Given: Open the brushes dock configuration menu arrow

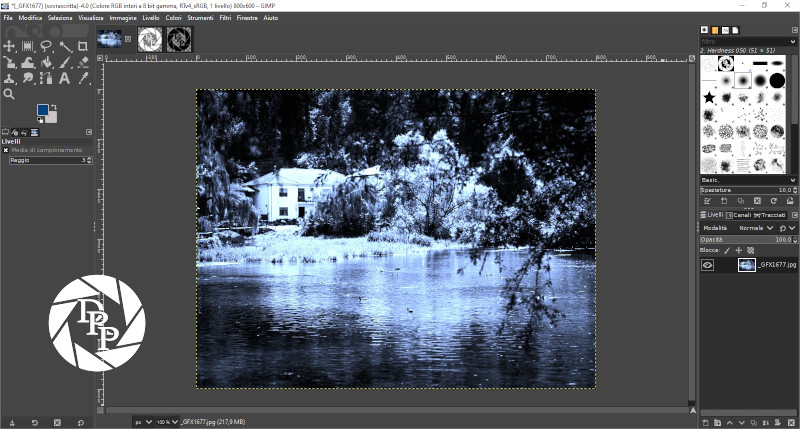Looking at the screenshot, I should click(x=794, y=30).
